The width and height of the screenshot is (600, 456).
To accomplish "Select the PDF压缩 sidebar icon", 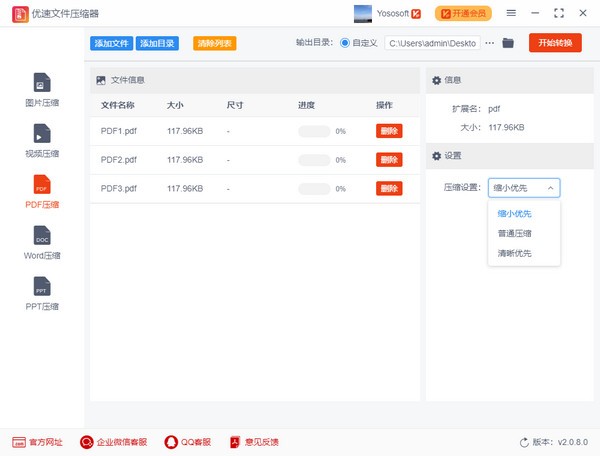I will (x=41, y=185).
